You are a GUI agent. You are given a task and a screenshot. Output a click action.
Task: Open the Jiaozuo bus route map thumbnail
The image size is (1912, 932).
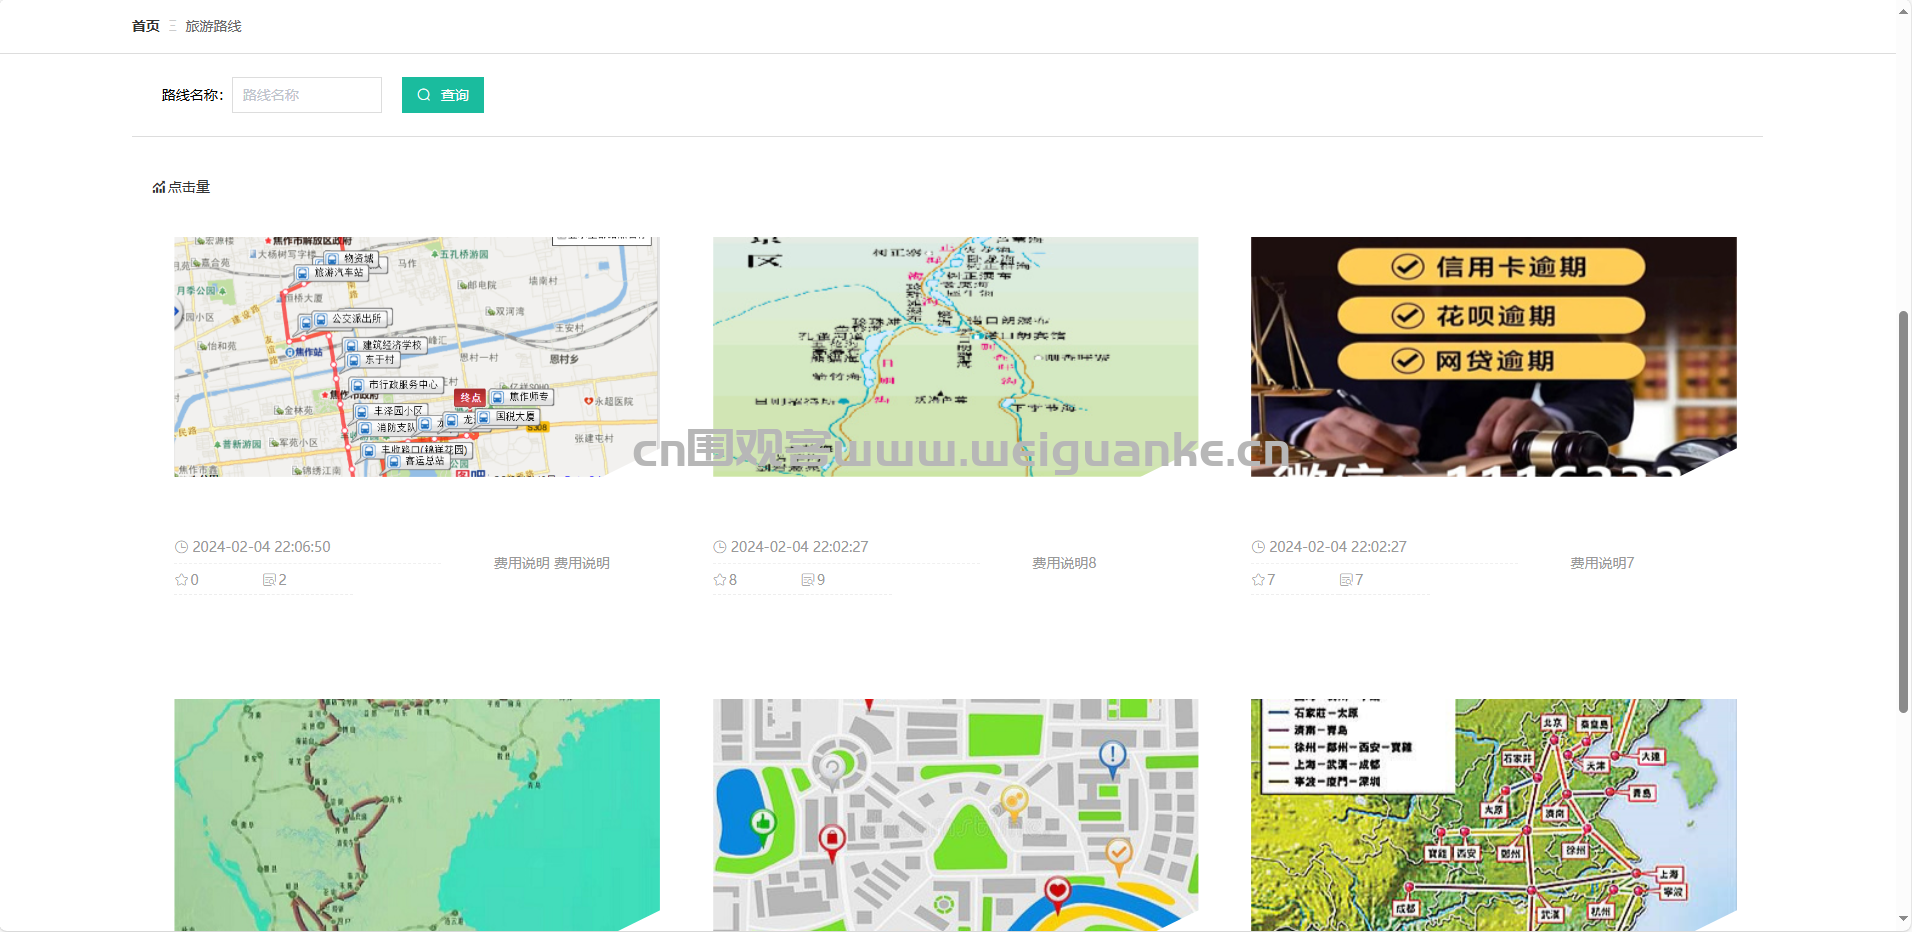pyautogui.click(x=417, y=357)
